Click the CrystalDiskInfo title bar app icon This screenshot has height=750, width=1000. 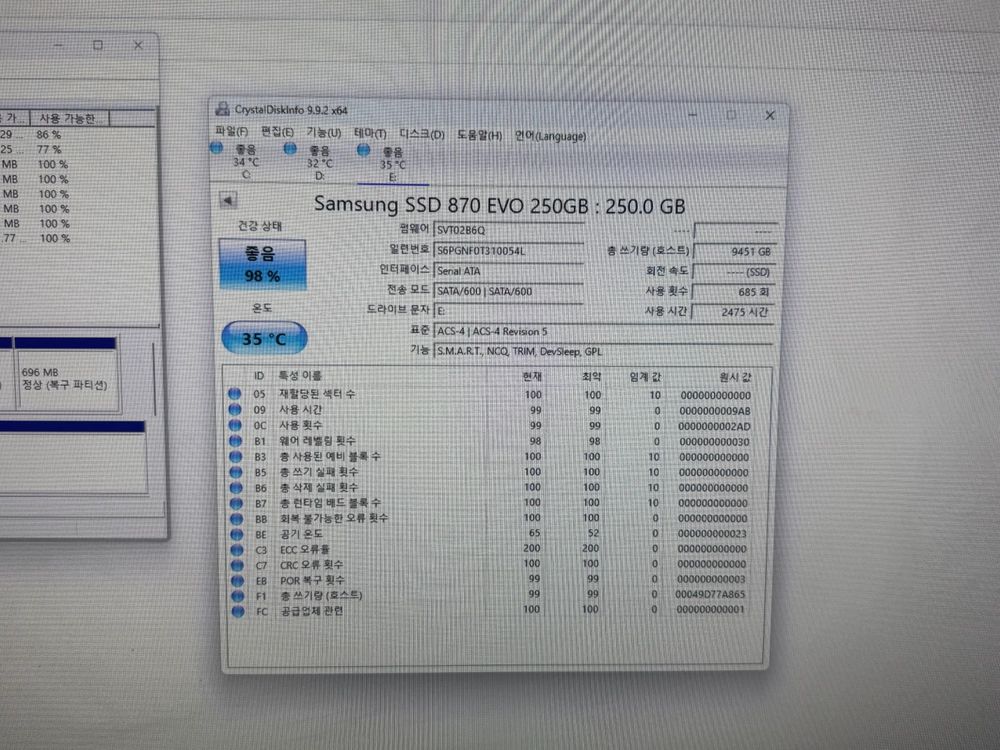(222, 109)
